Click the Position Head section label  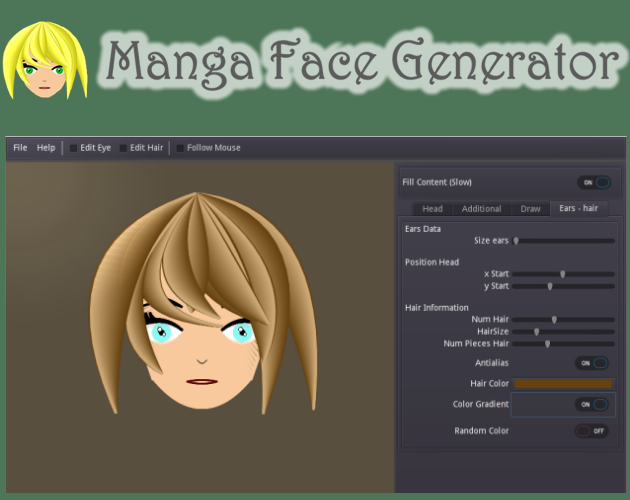click(432, 262)
